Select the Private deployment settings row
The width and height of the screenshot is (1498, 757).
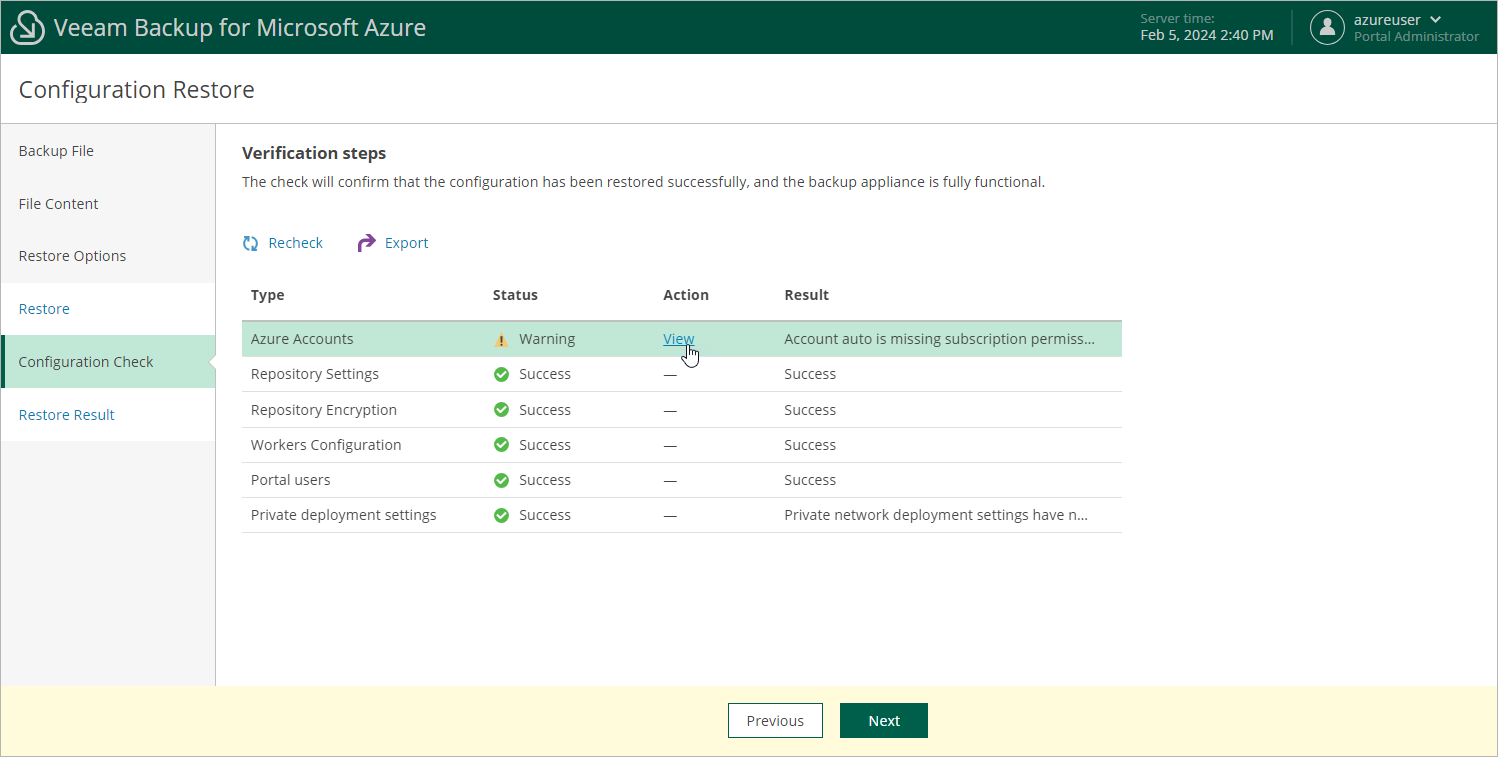(x=682, y=515)
